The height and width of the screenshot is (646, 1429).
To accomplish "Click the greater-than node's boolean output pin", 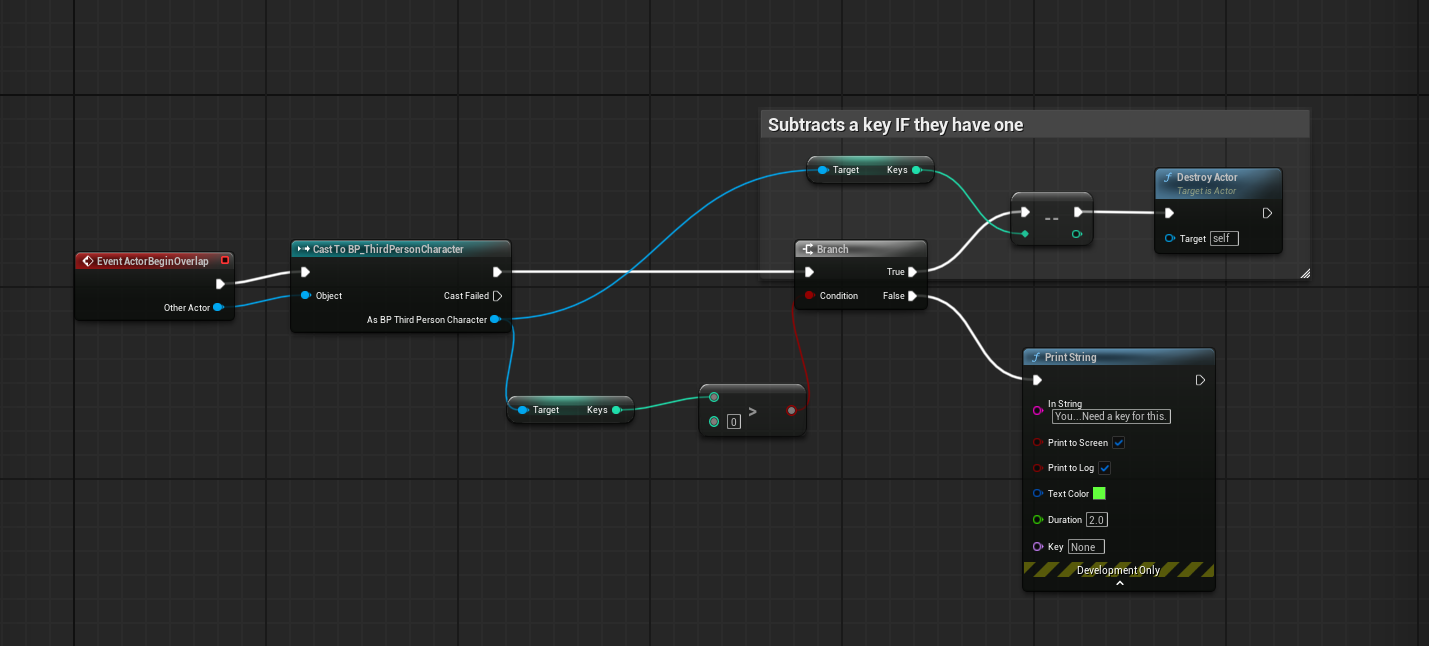I will point(791,410).
